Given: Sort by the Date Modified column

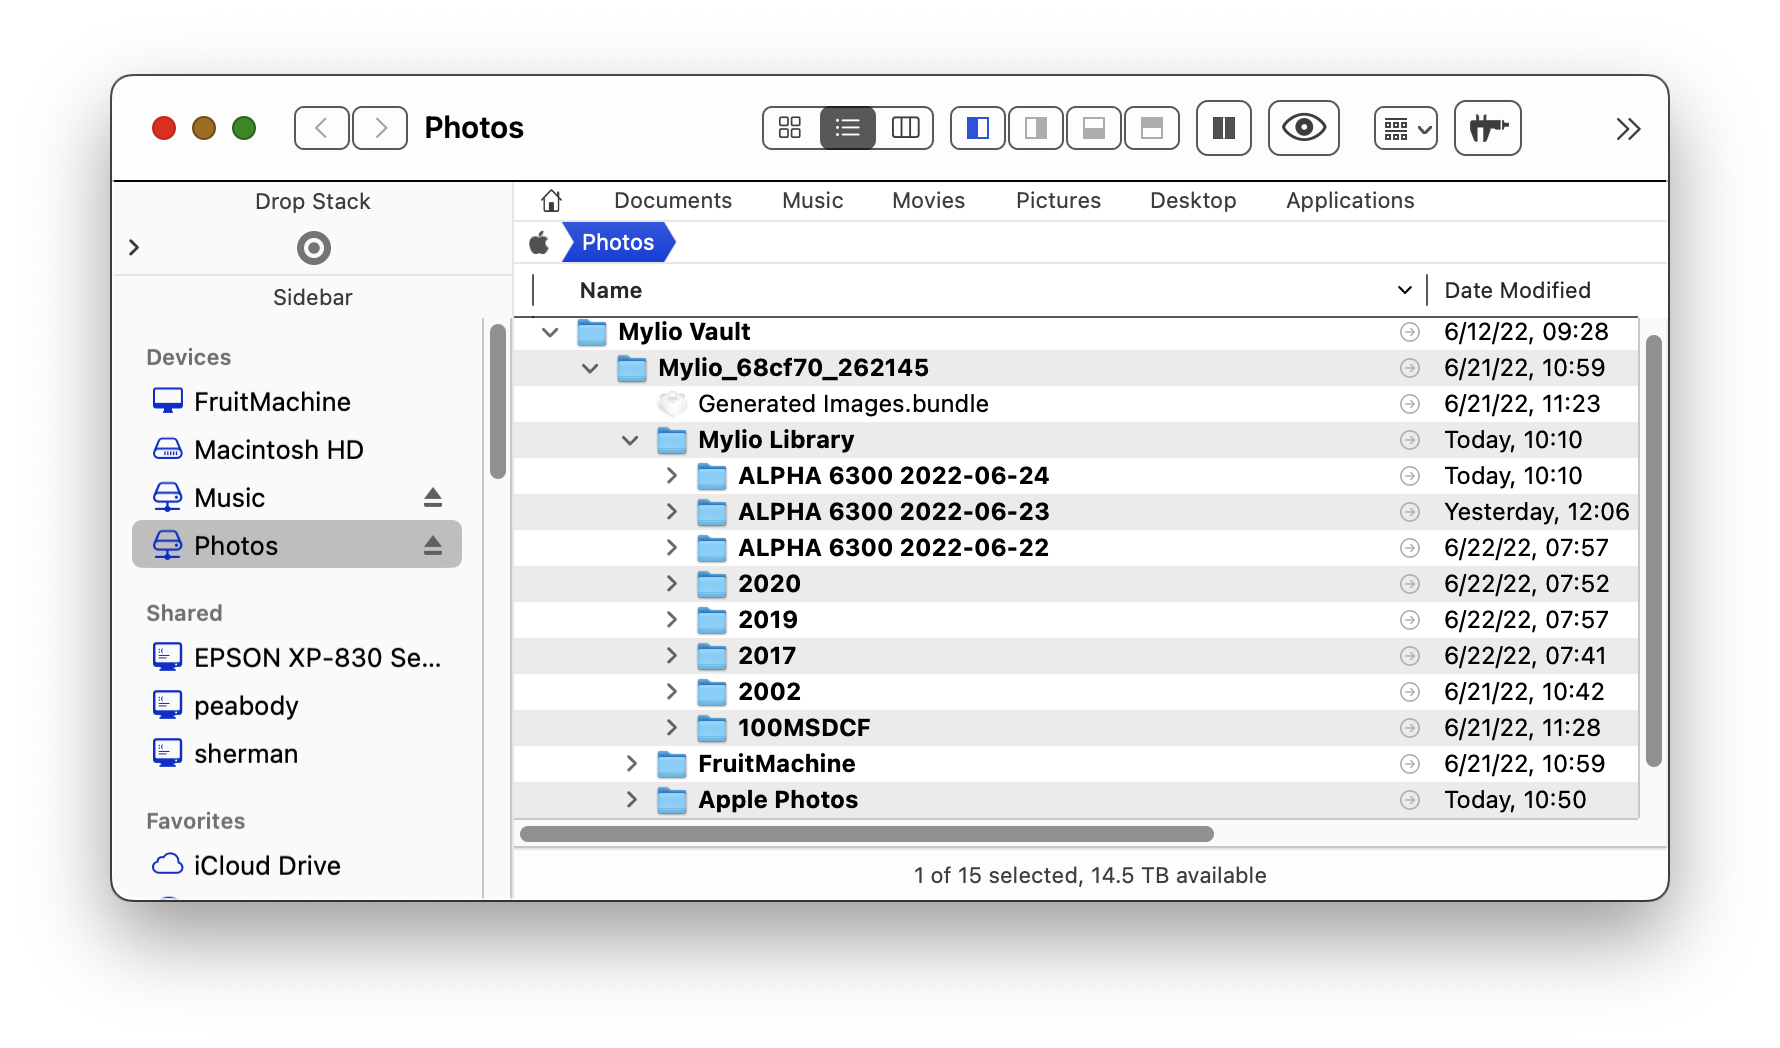Looking at the screenshot, I should coord(1517,291).
